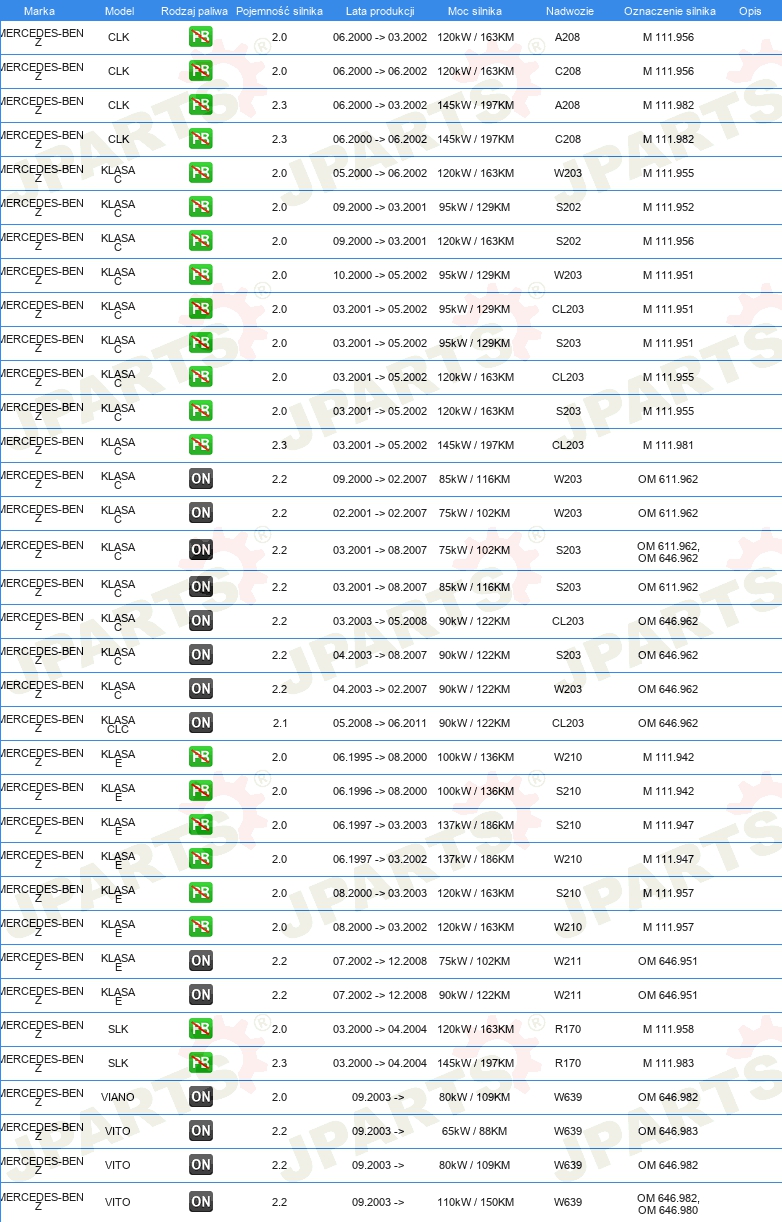Select engine code OM 646.983
The height and width of the screenshot is (1222, 782).
(668, 1131)
